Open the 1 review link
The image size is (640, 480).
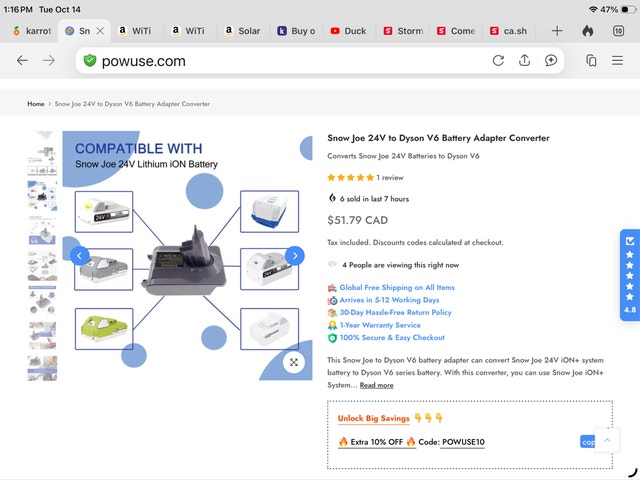coord(390,178)
